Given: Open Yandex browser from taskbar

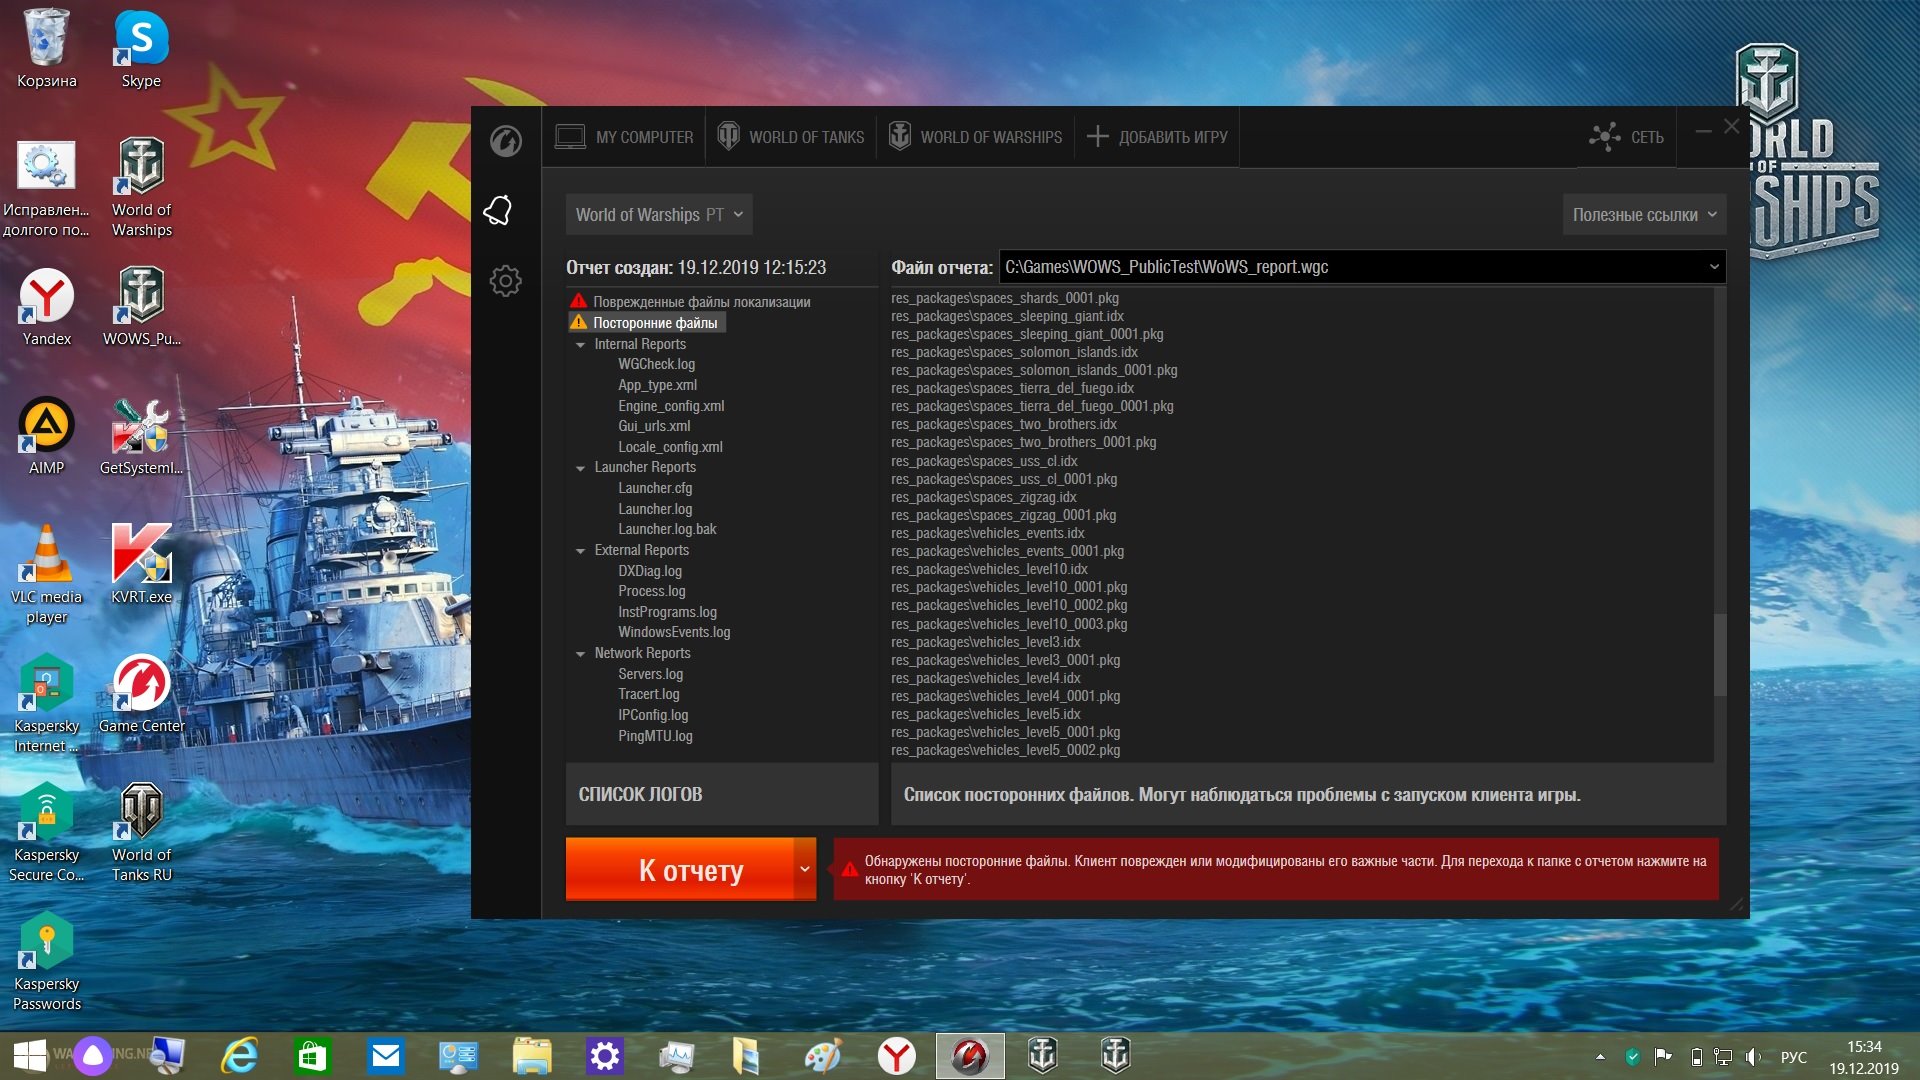Looking at the screenshot, I should (x=896, y=1056).
